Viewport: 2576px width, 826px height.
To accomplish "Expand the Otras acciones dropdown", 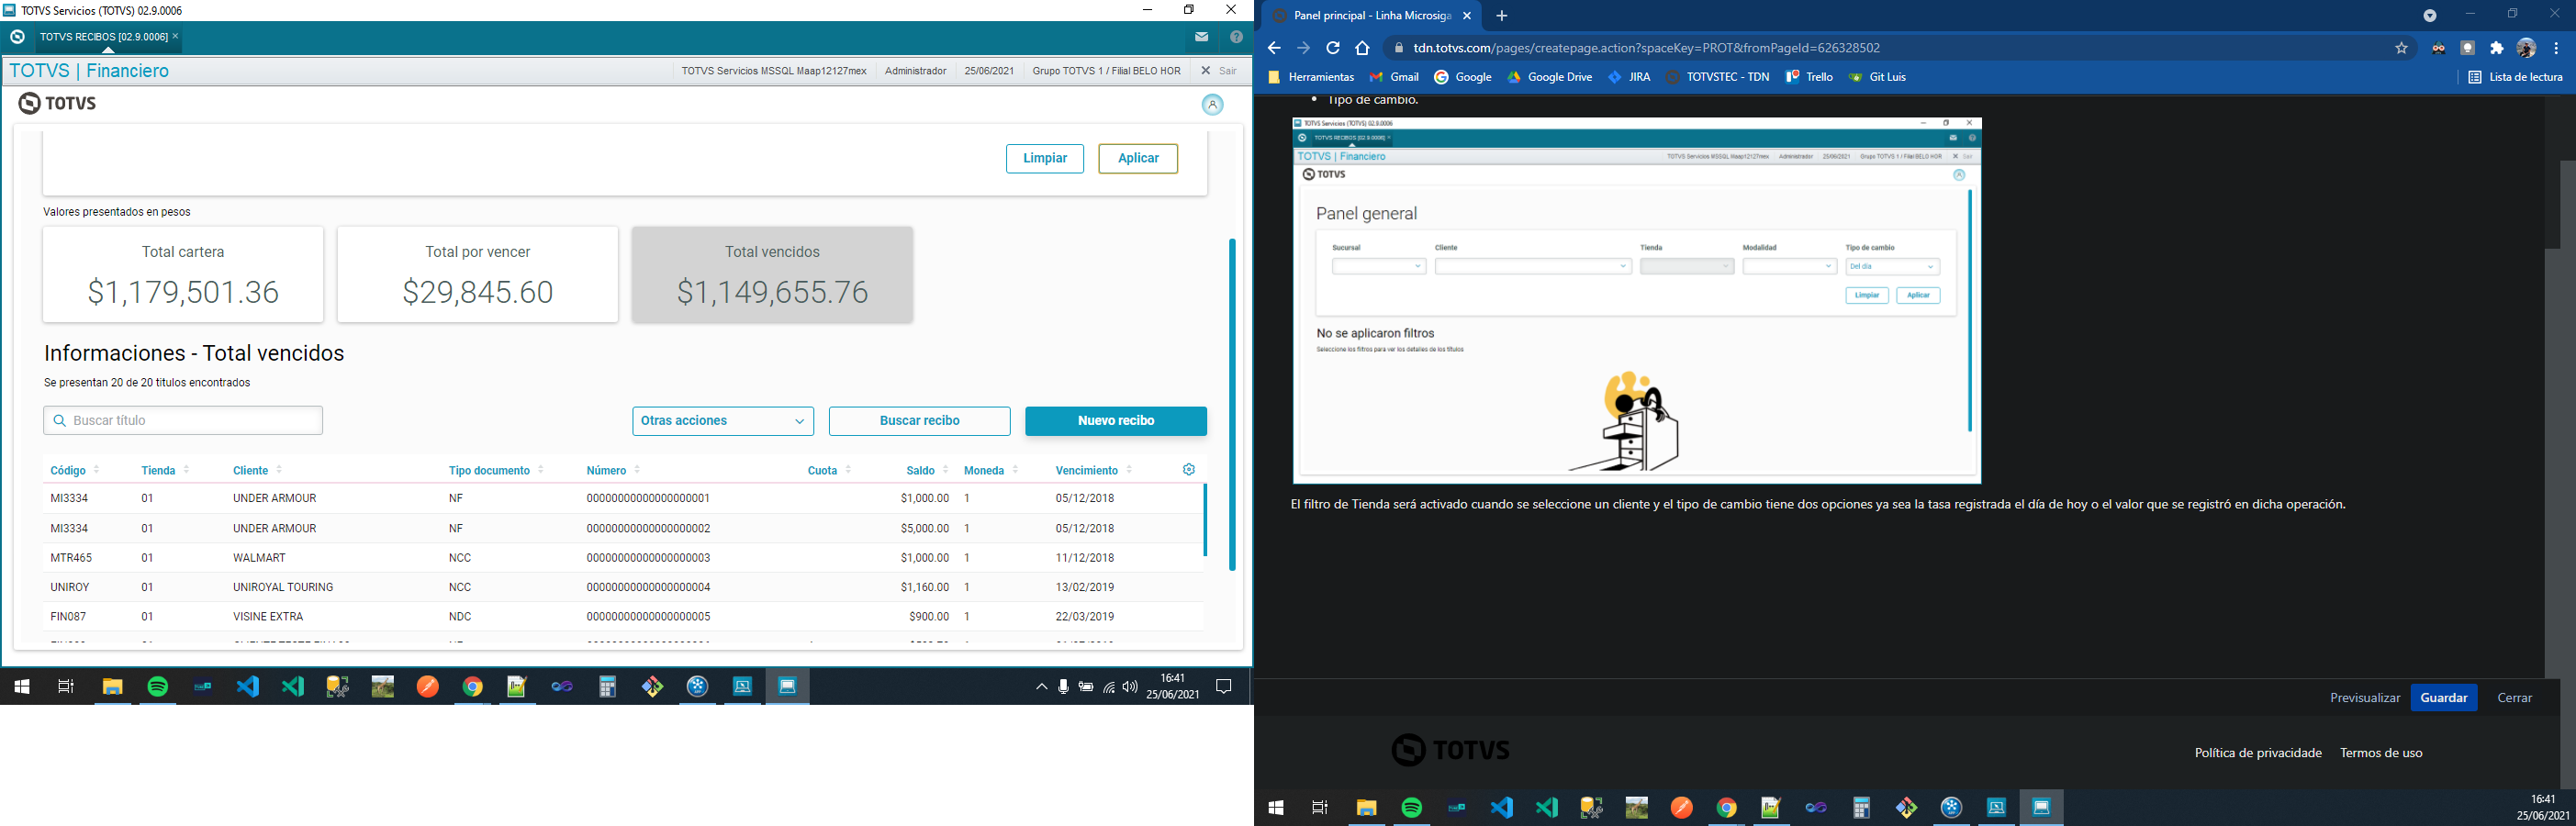I will [723, 421].
